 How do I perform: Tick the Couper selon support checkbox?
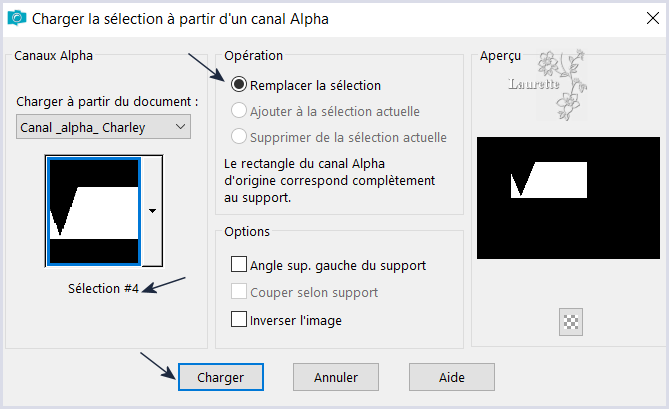coord(239,292)
